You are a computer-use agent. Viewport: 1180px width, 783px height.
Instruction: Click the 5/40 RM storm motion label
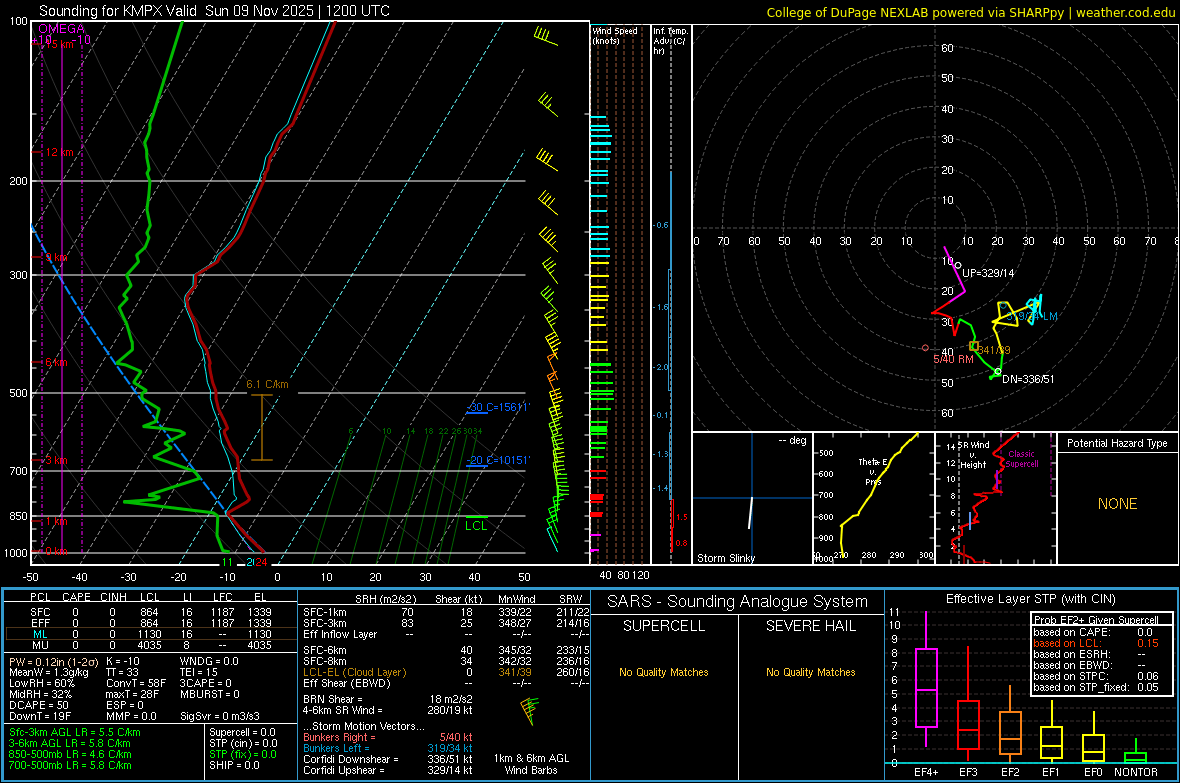[x=953, y=359]
